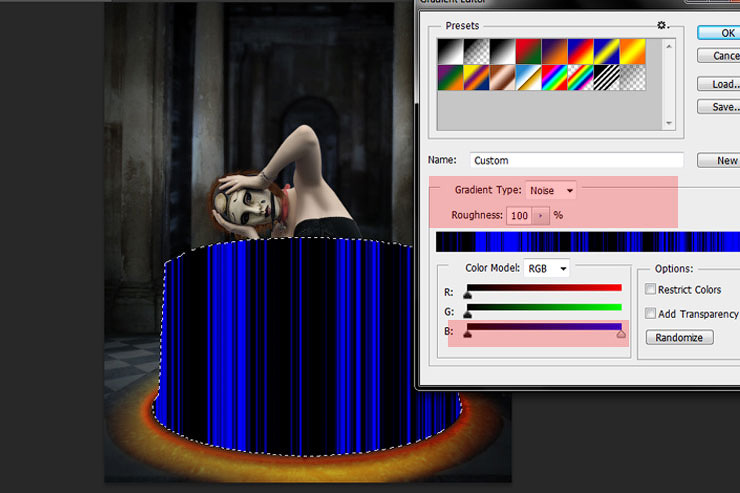Open the Gradient Type dropdown

tap(552, 190)
